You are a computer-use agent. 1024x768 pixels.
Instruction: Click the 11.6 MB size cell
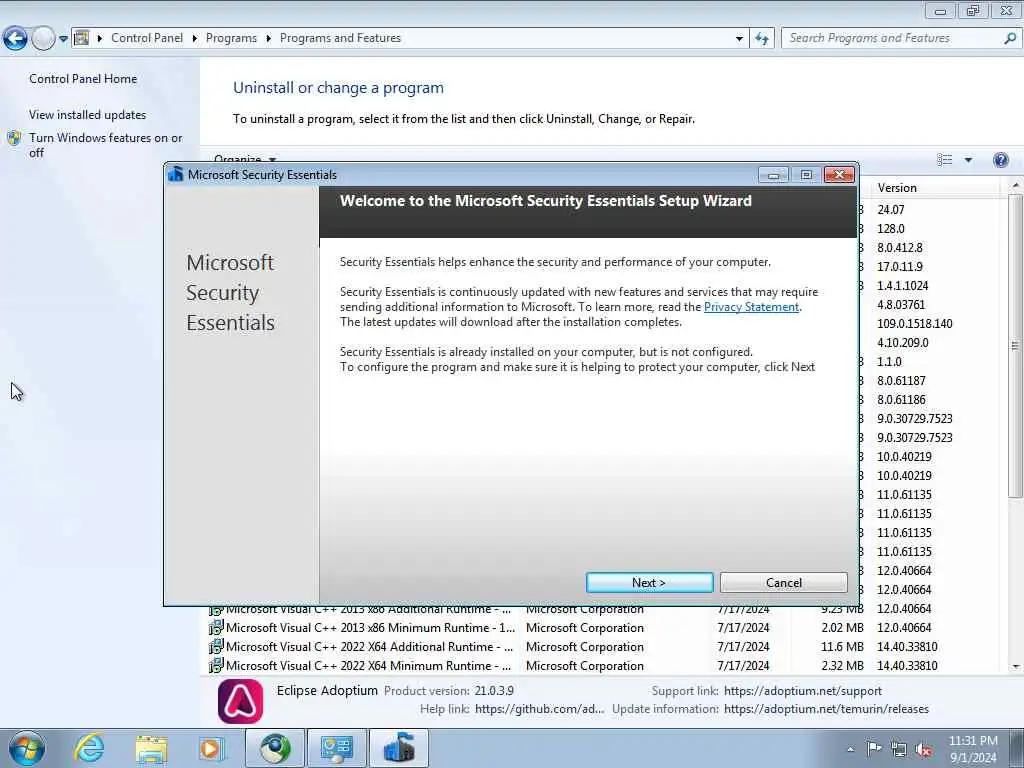[842, 647]
